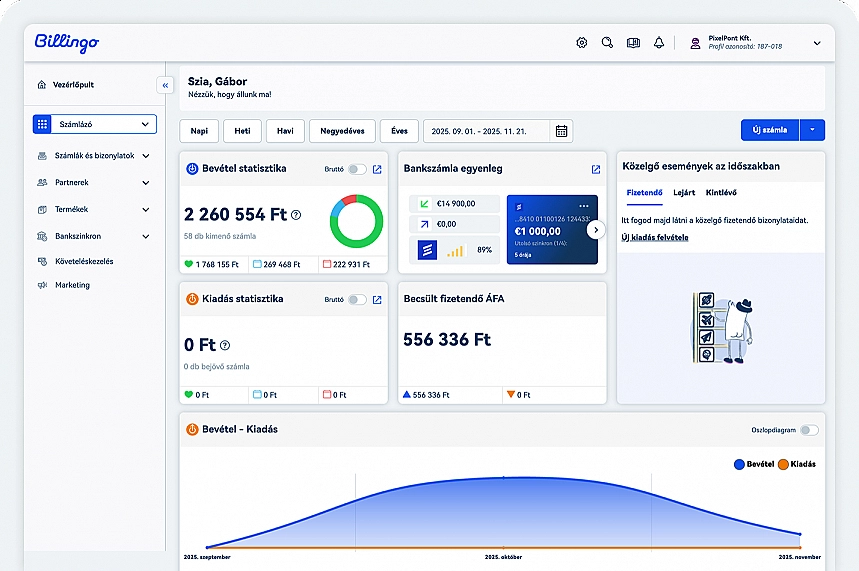Screen dimensions: 859x571
Task: Click the Havi period button
Action: point(285,131)
